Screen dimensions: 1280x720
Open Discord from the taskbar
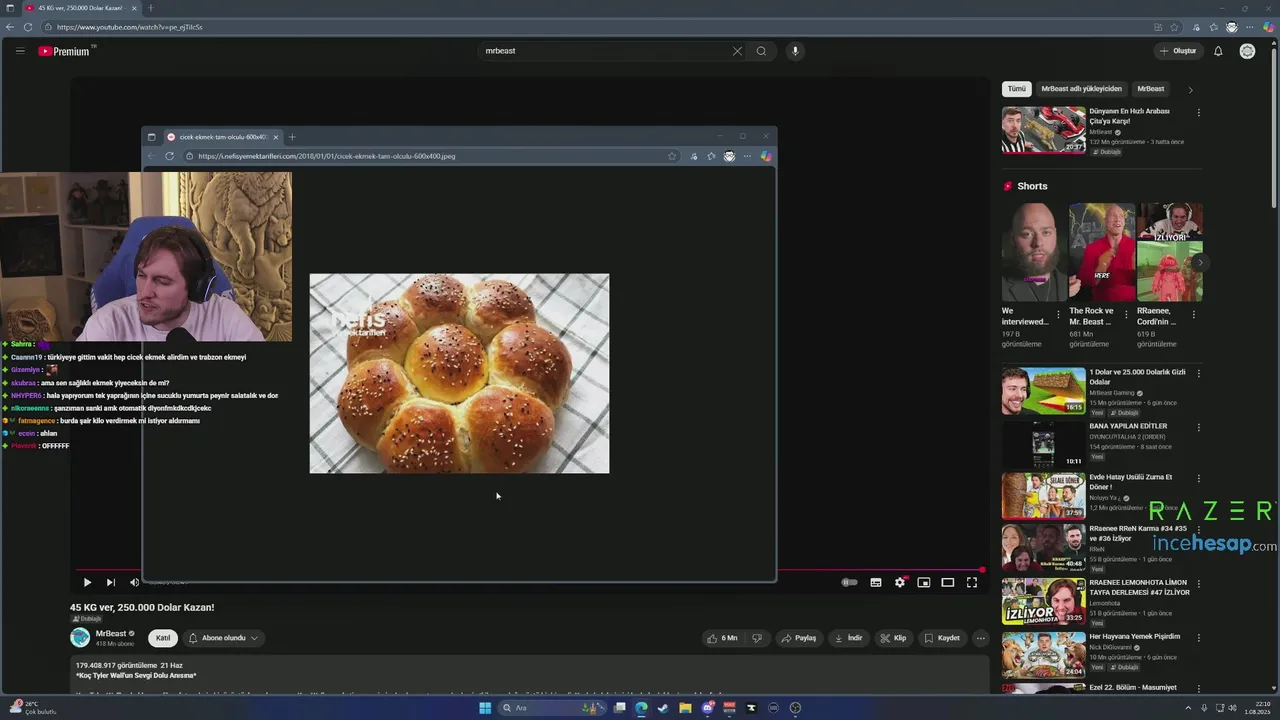click(x=707, y=708)
